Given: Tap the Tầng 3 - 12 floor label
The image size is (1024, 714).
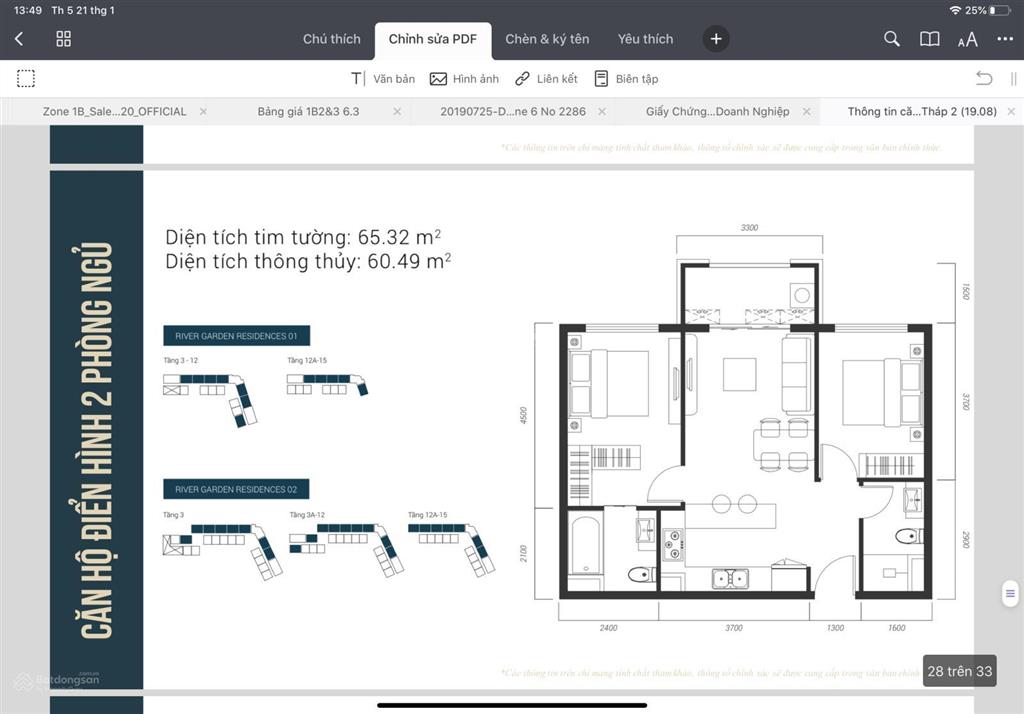Looking at the screenshot, I should point(181,360).
